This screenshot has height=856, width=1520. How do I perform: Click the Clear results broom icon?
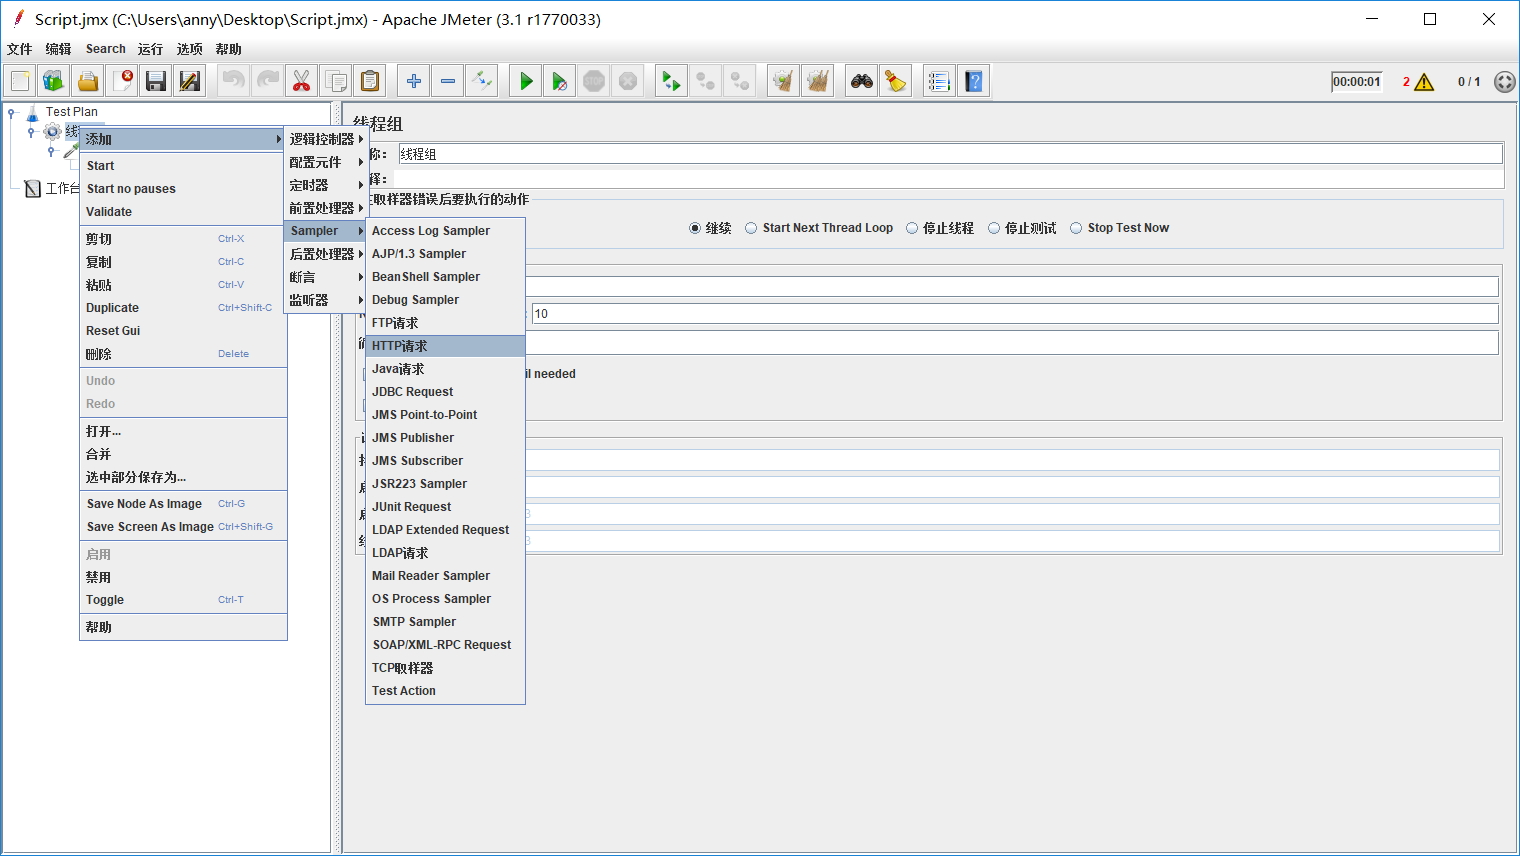coord(784,81)
